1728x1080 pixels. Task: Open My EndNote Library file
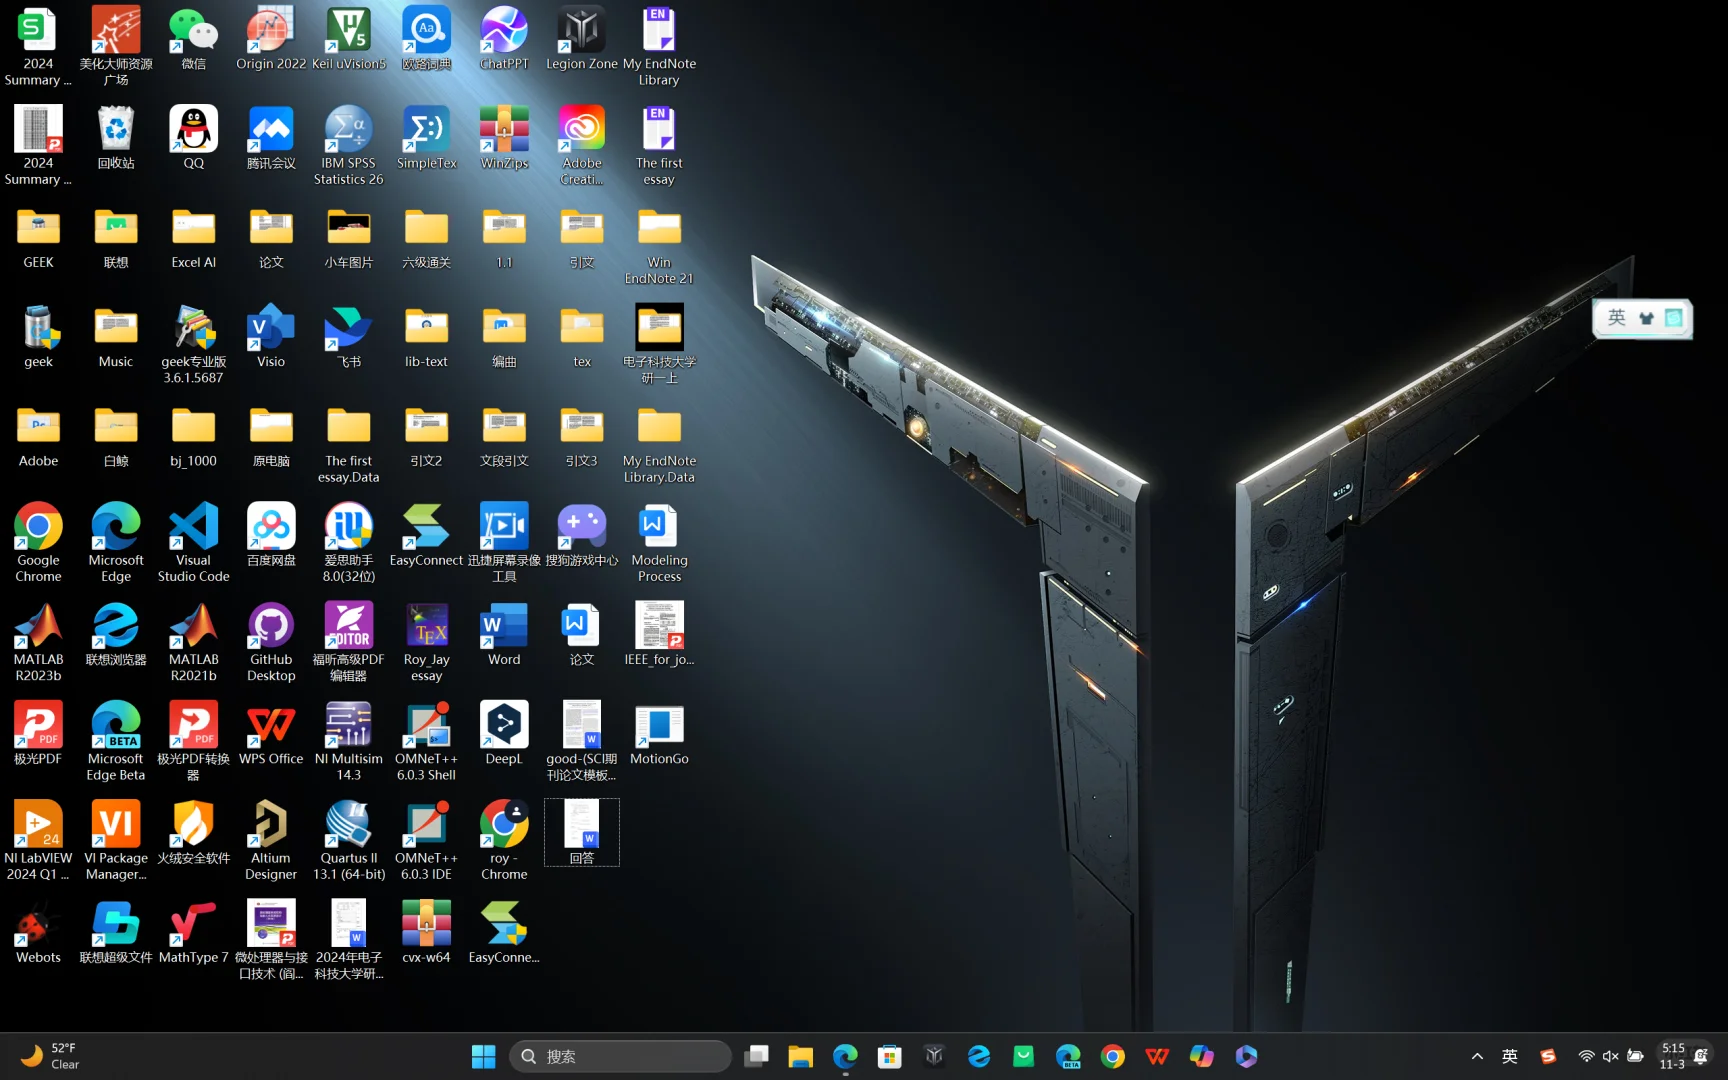point(659,47)
